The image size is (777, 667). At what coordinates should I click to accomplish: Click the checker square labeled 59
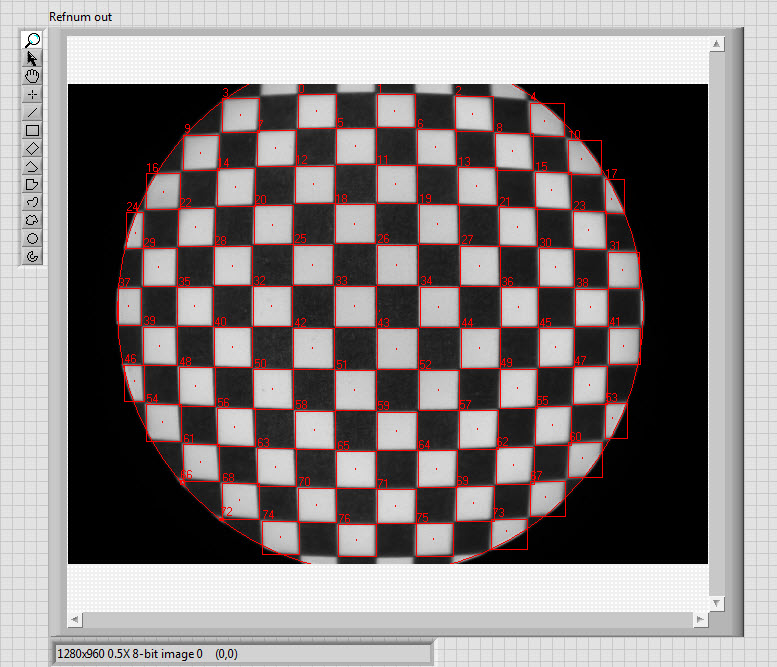(x=396, y=431)
